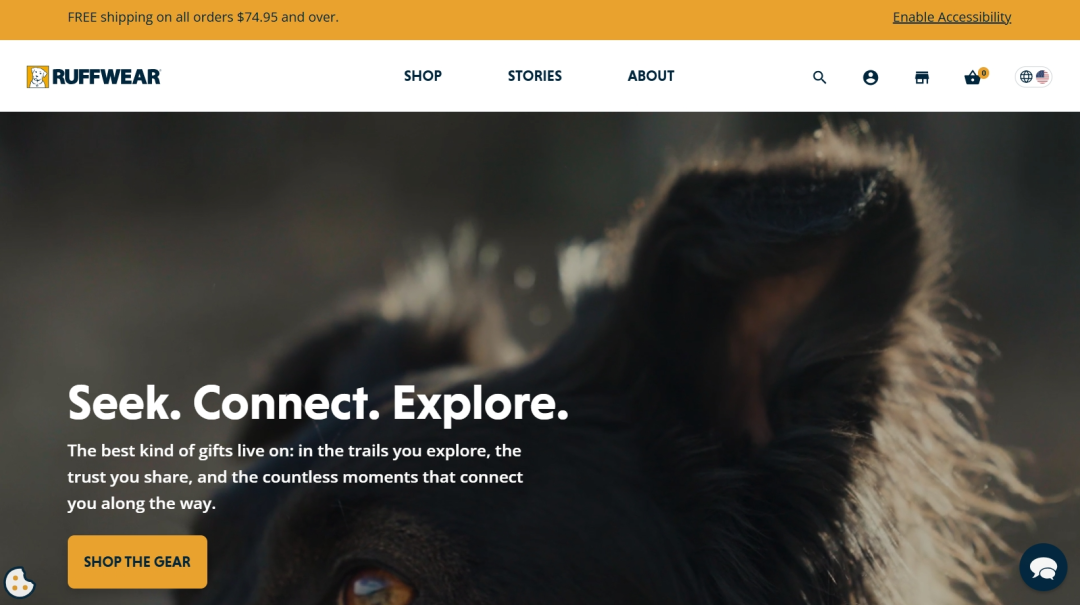Expand the SHOP navigation menu
Viewport: 1080px width, 605px height.
coord(423,76)
